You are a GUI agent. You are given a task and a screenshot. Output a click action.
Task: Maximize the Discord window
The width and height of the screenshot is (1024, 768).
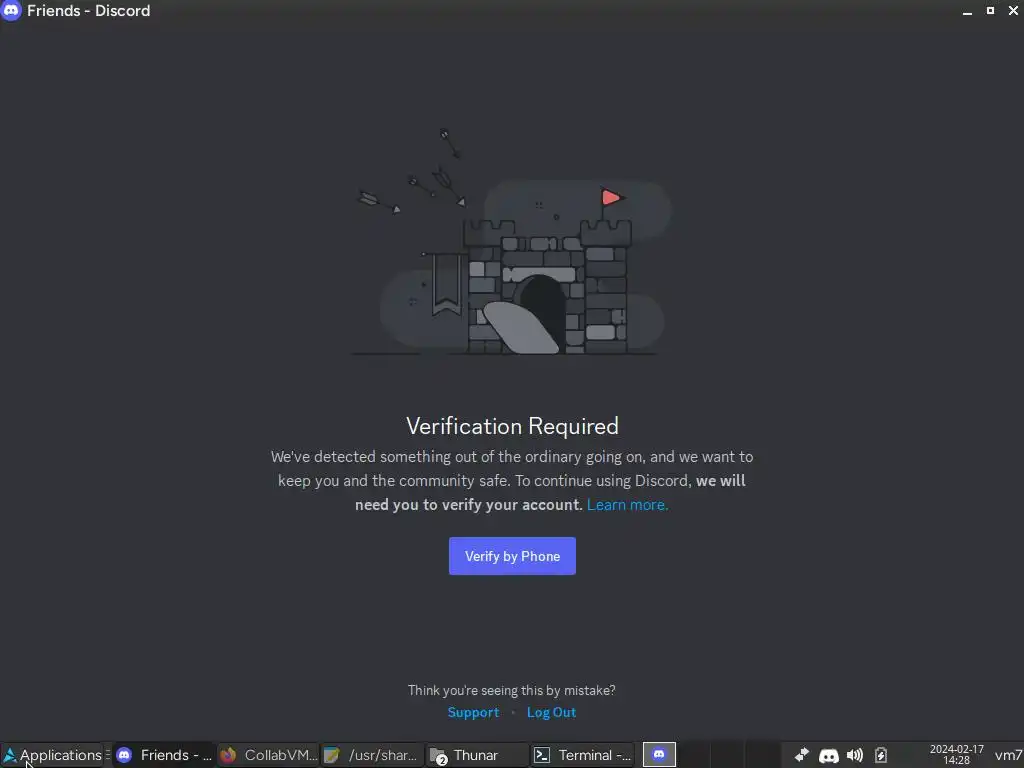tap(991, 10)
